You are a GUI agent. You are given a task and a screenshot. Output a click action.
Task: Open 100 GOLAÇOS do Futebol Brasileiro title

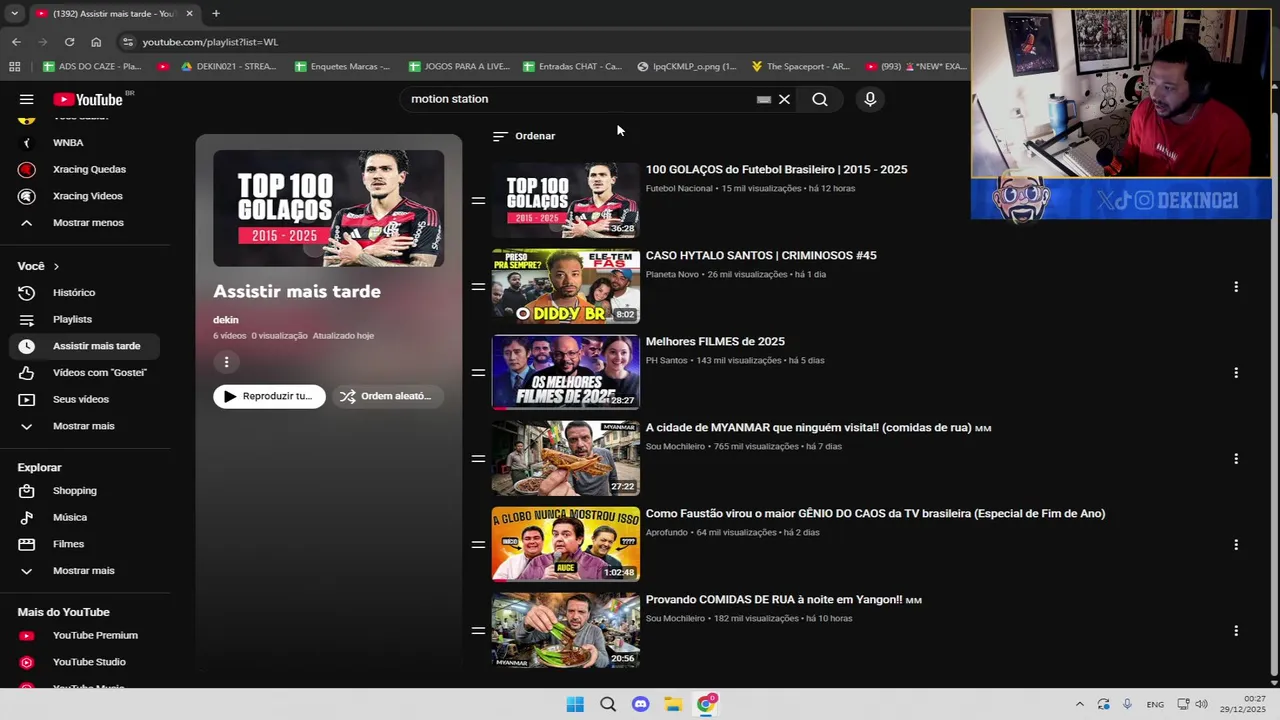pos(776,170)
